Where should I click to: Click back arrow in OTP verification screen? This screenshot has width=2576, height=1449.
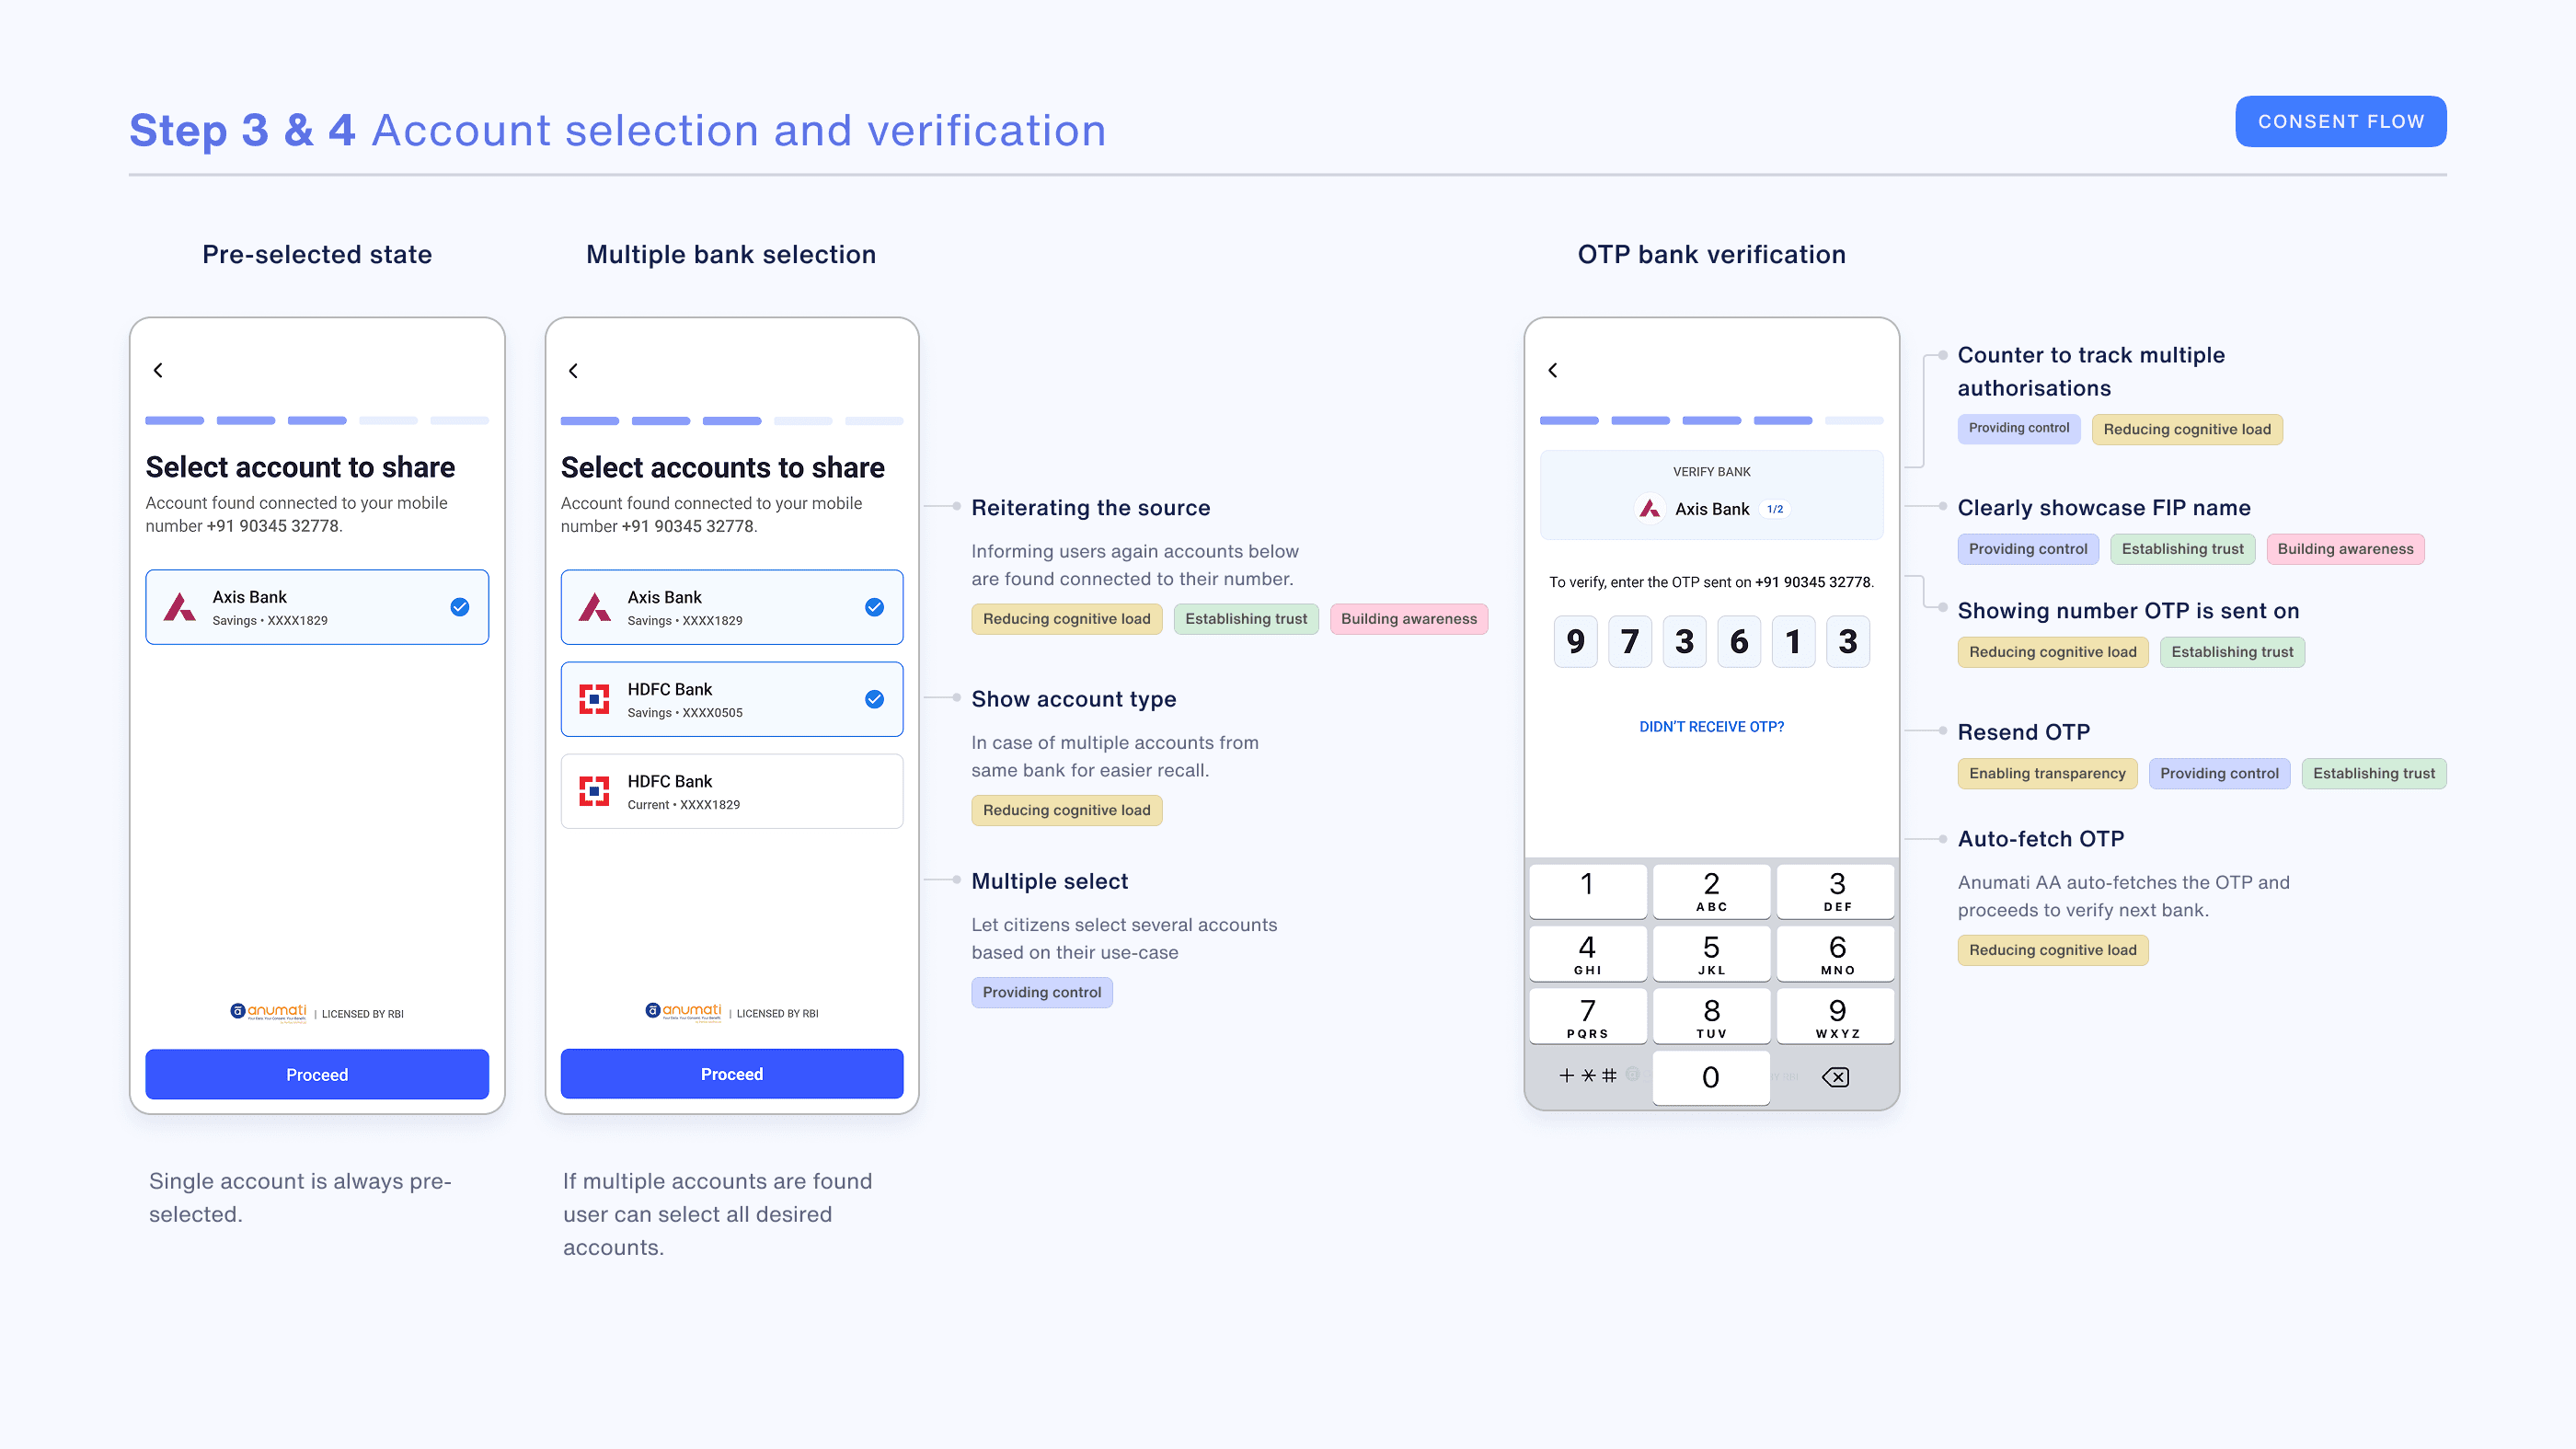click(x=1553, y=370)
